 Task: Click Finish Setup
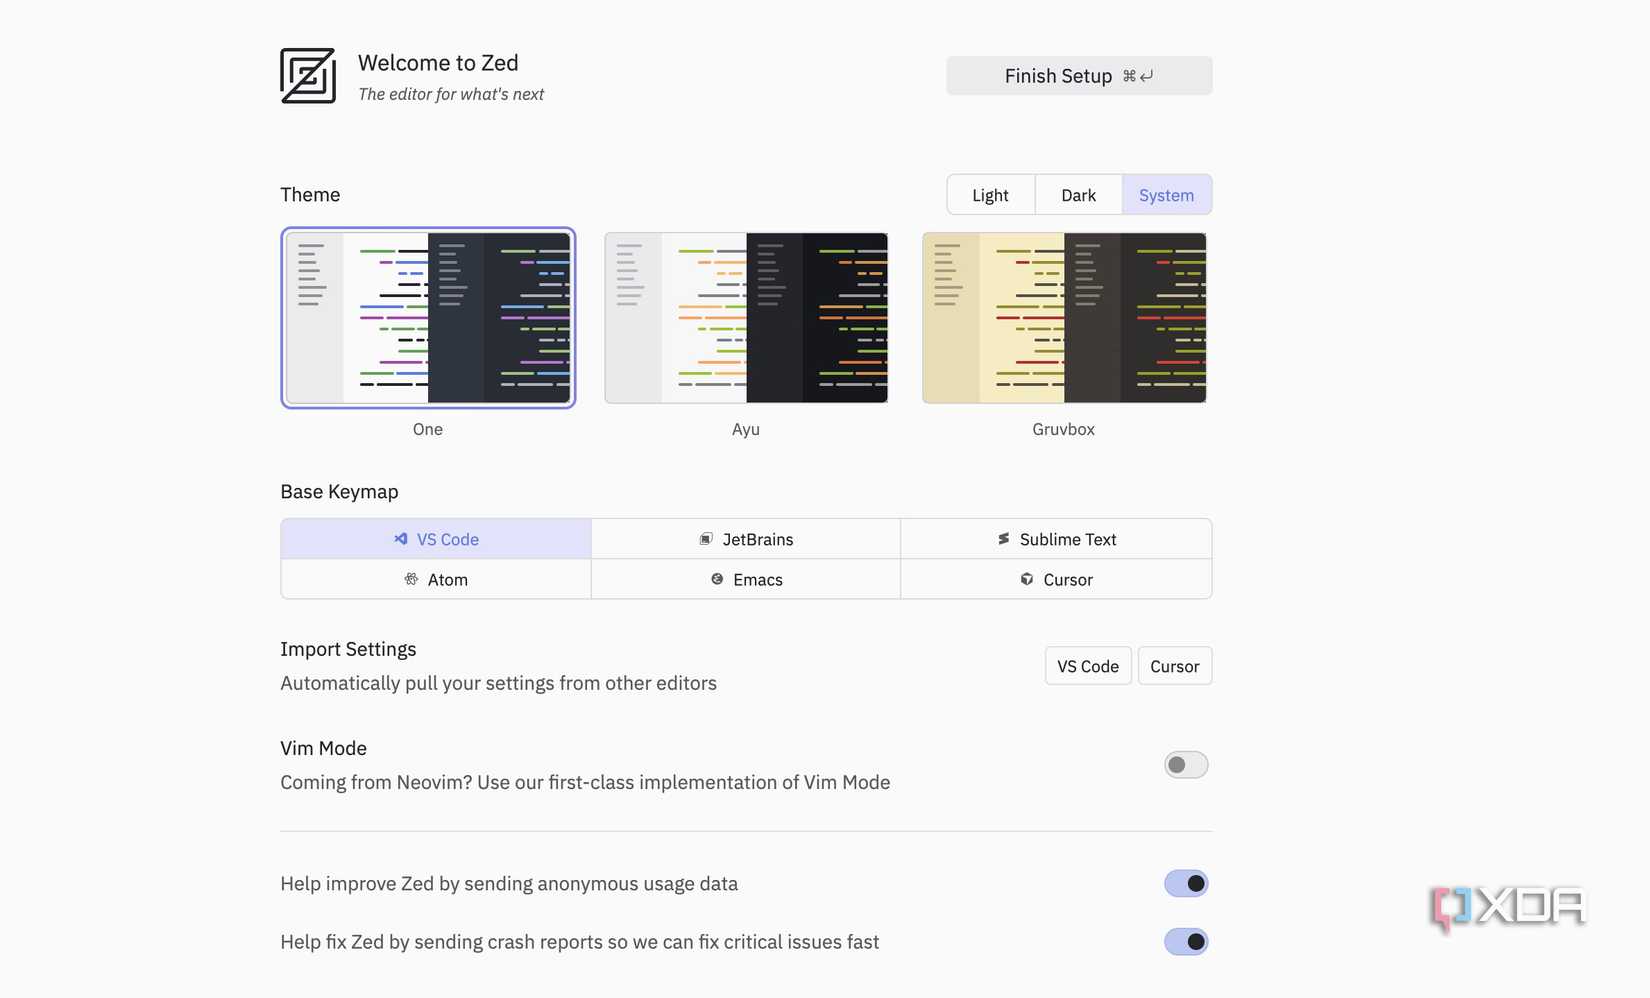(1078, 75)
